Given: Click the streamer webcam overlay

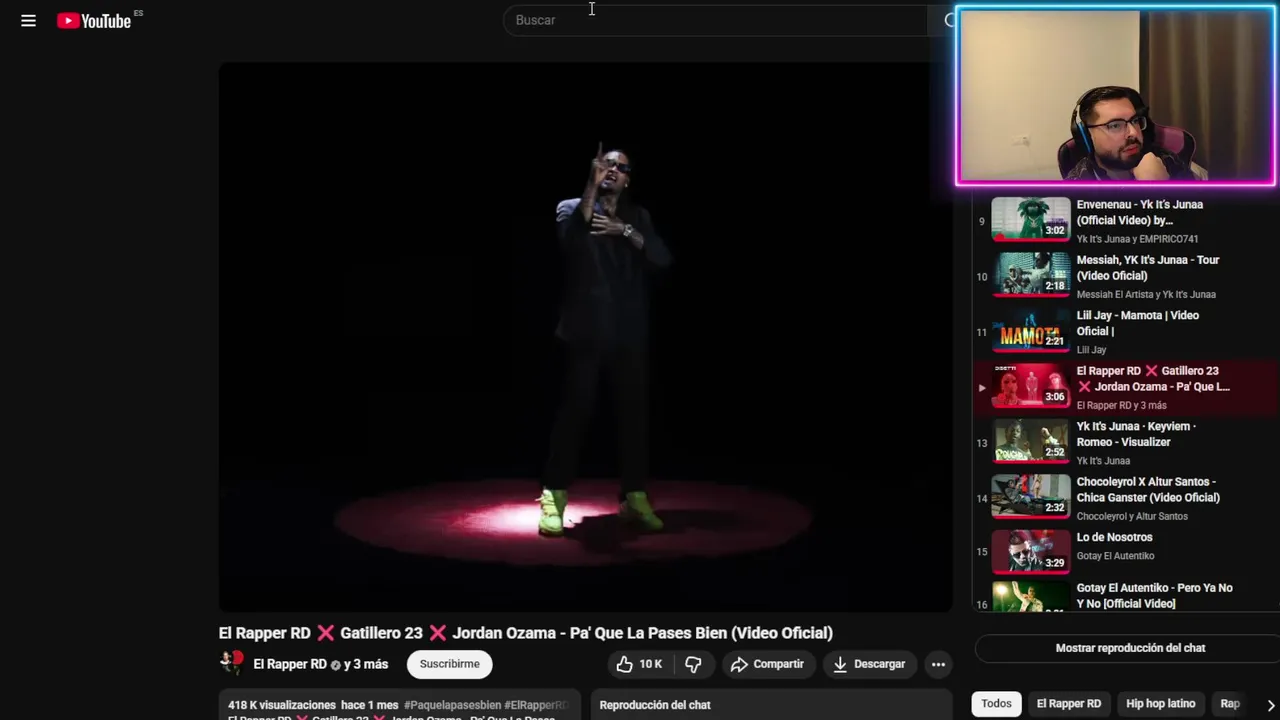Looking at the screenshot, I should (1116, 96).
